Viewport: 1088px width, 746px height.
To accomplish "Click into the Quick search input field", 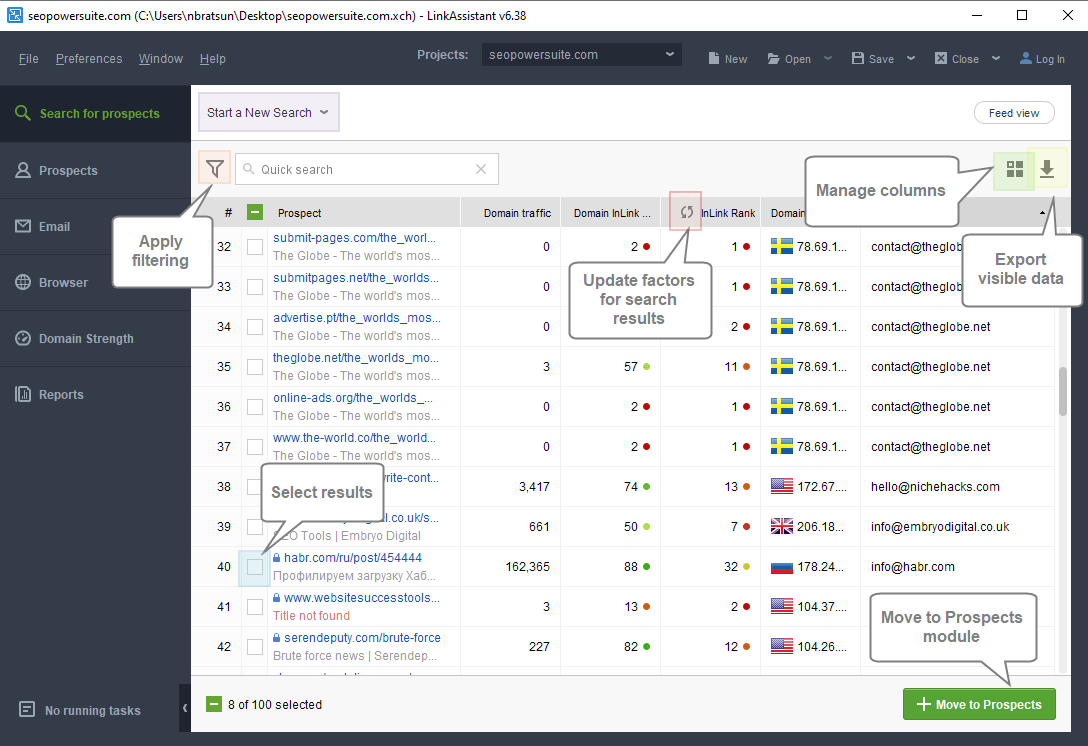I will point(366,169).
